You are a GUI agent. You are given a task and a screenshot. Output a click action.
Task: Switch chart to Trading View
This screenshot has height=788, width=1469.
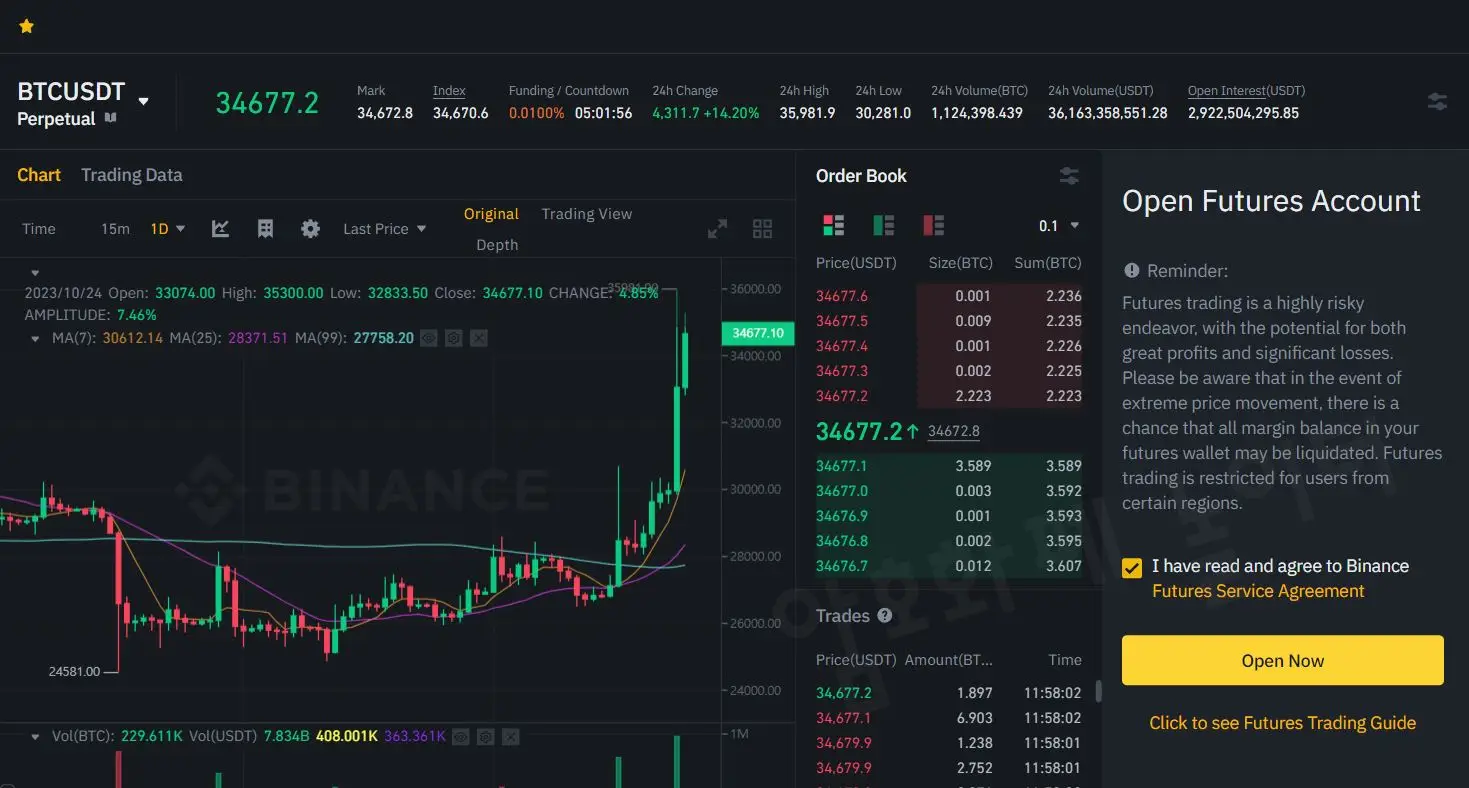(x=587, y=214)
